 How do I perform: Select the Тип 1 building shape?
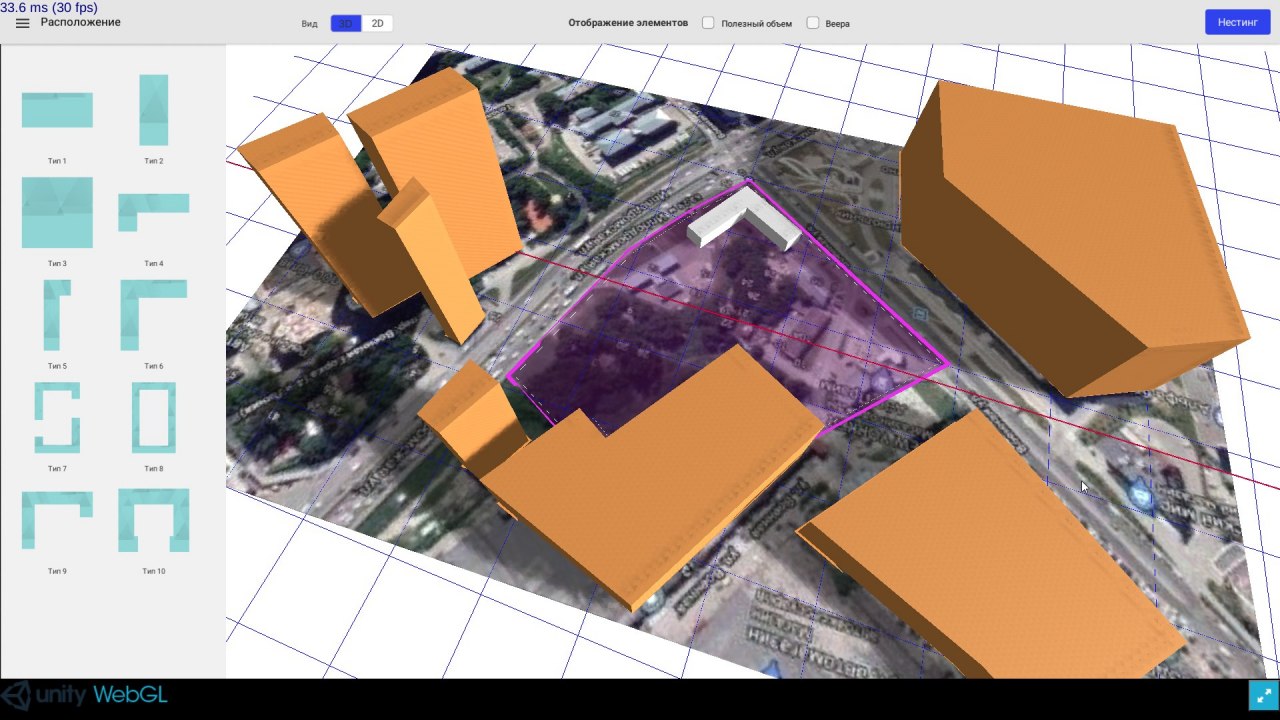tap(57, 110)
